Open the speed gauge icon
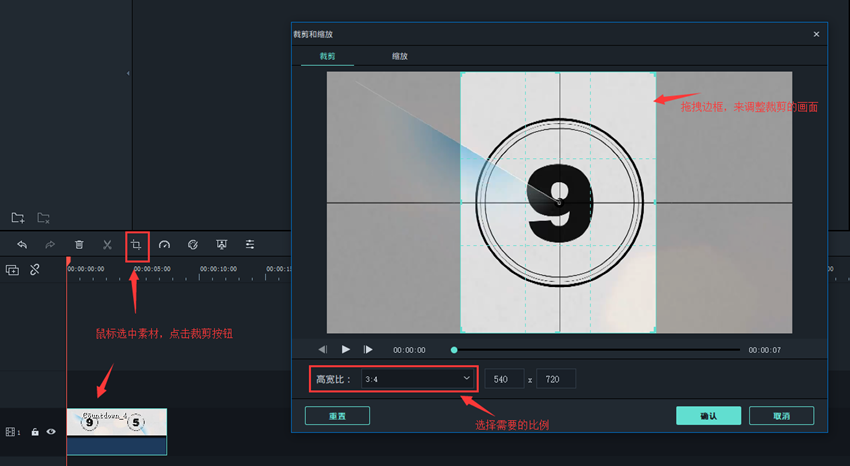 click(164, 245)
